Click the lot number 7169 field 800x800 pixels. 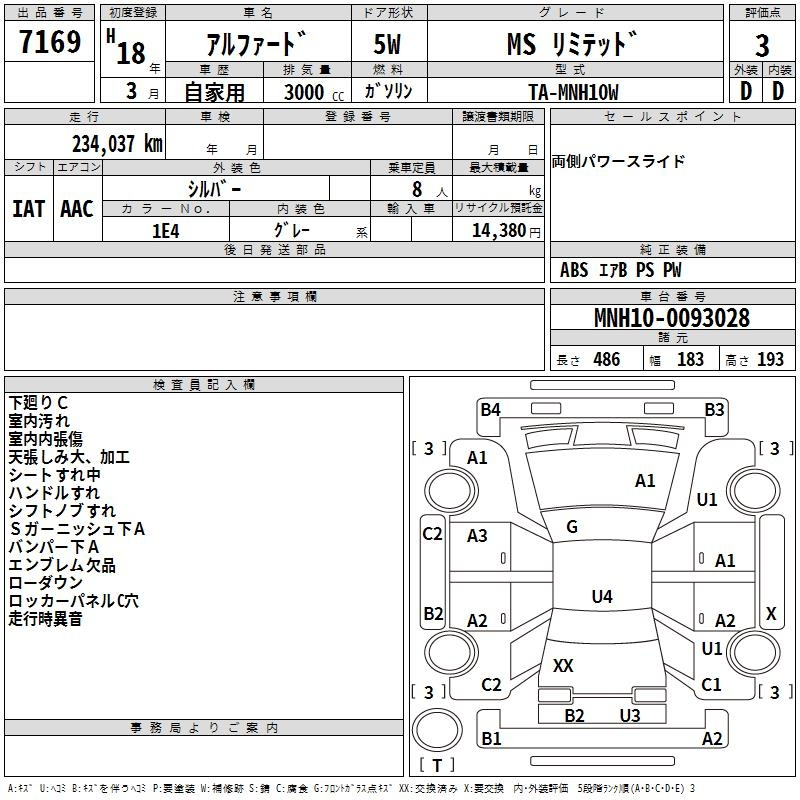(x=49, y=42)
